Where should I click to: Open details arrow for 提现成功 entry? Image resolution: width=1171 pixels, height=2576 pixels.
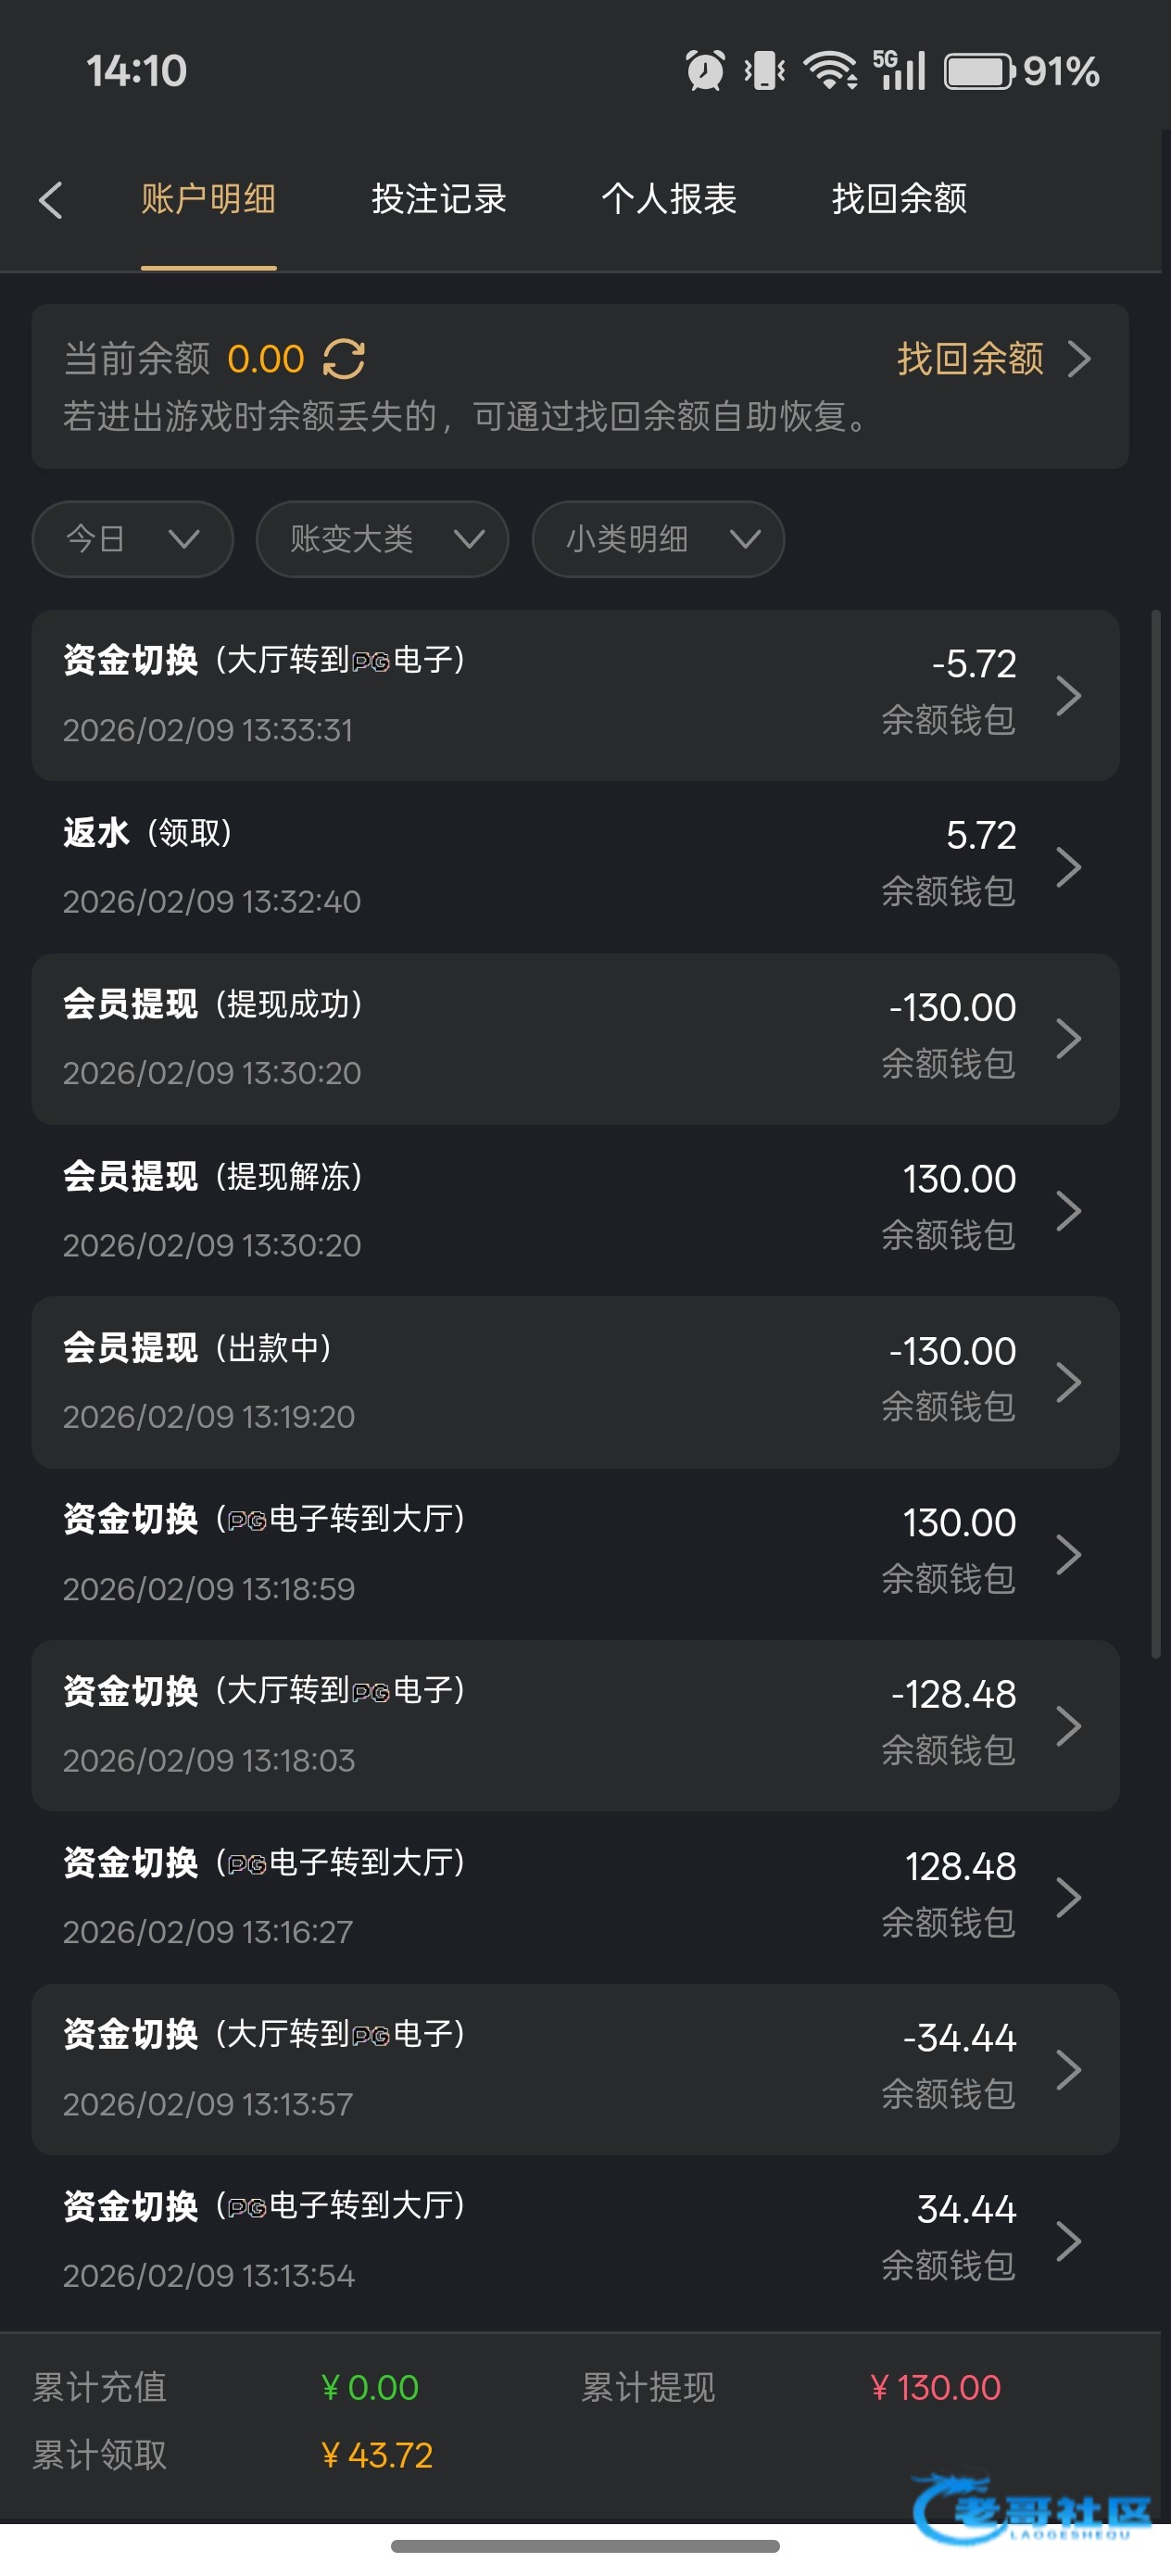click(1068, 1039)
